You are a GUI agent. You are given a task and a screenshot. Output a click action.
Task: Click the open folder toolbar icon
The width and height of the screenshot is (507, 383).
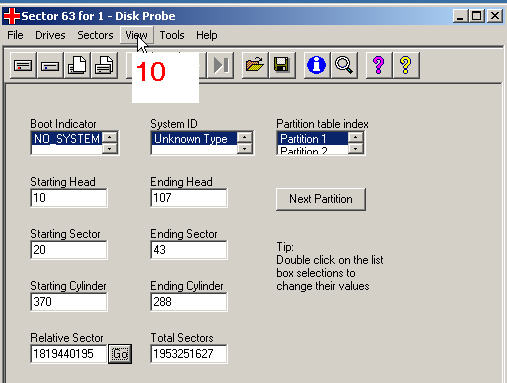[255, 65]
